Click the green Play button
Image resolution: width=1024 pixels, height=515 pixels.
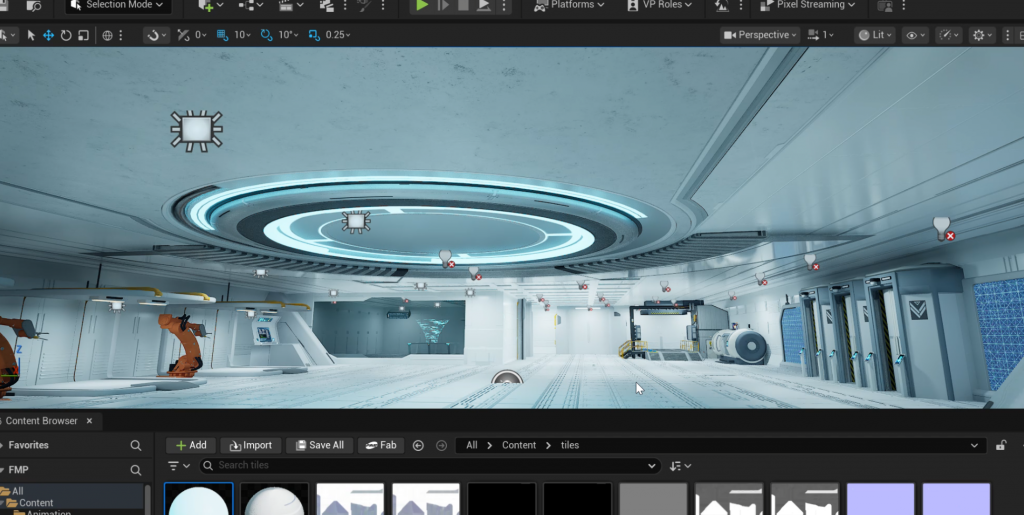pos(422,5)
